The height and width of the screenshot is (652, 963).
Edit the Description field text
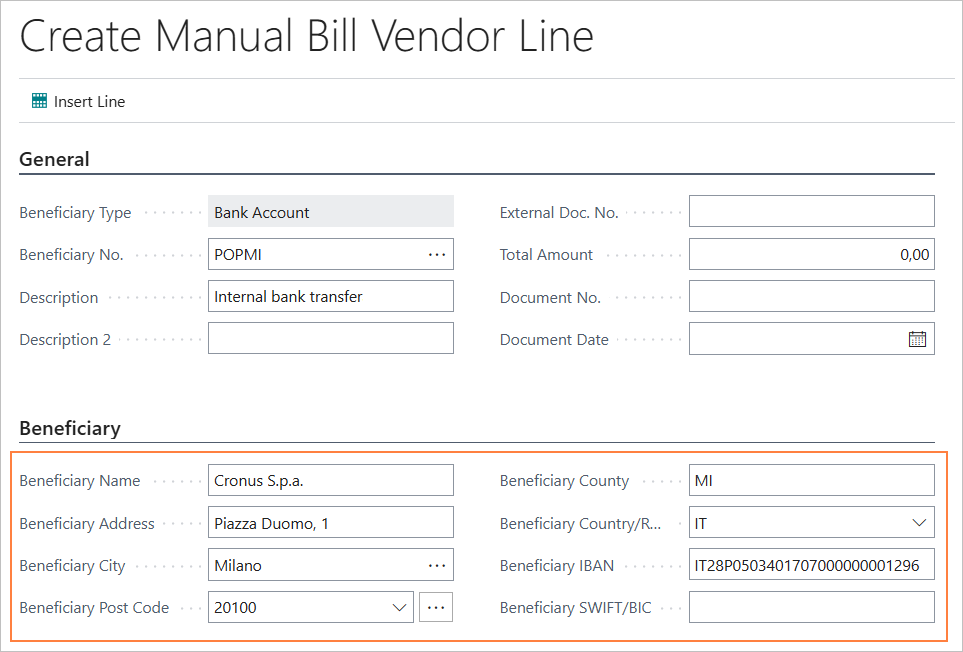pyautogui.click(x=330, y=297)
